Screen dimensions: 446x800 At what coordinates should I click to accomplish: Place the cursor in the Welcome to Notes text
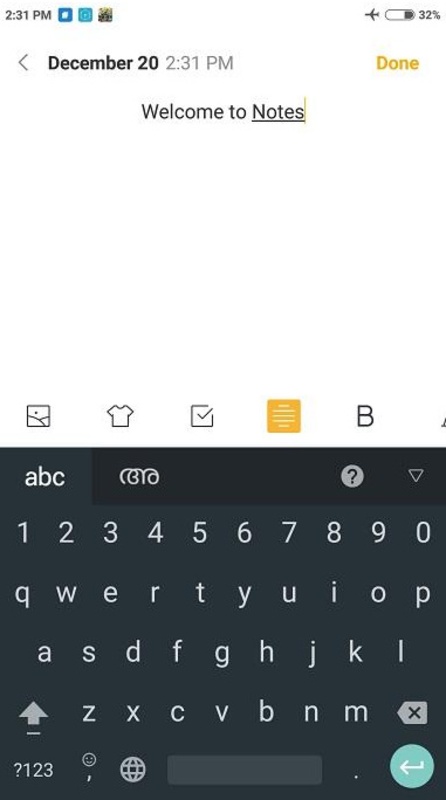(223, 111)
